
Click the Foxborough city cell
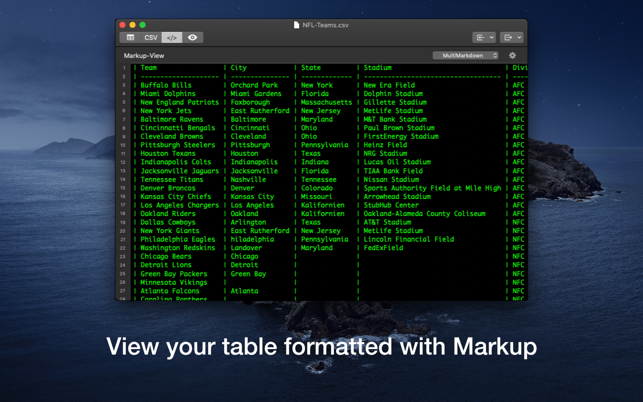coord(250,102)
